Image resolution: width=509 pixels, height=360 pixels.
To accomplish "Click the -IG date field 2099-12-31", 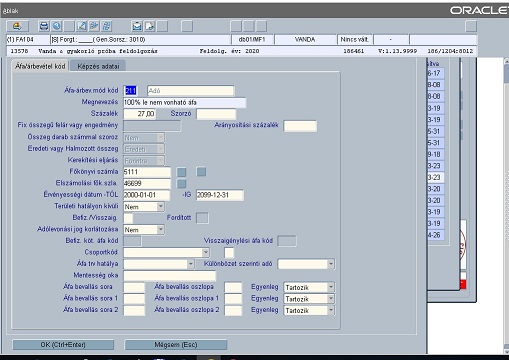I will [x=220, y=195].
